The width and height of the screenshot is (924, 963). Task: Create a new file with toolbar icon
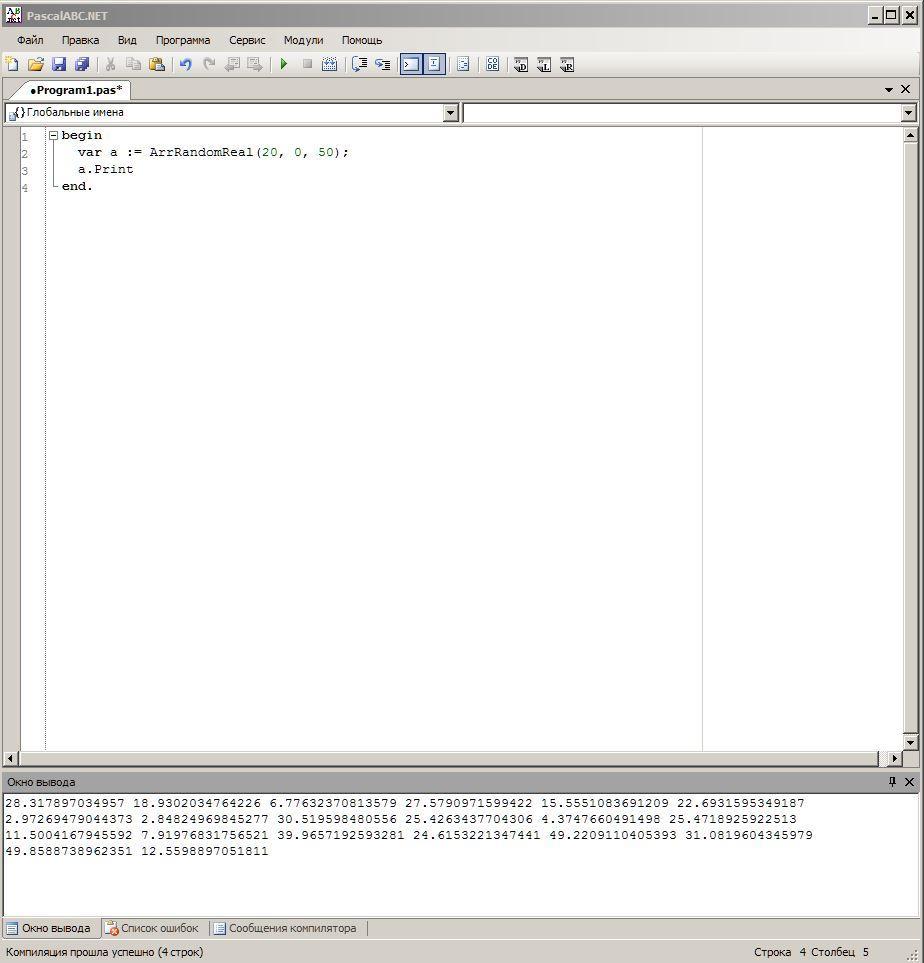(x=12, y=64)
